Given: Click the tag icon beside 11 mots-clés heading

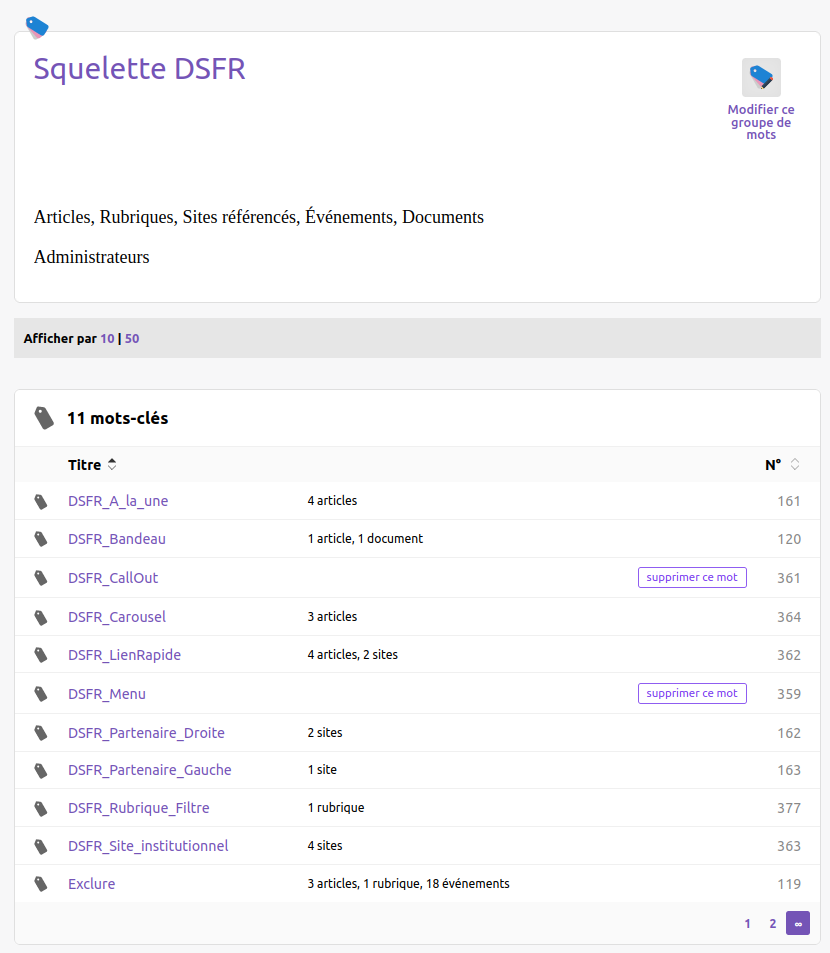Looking at the screenshot, I should 44,418.
